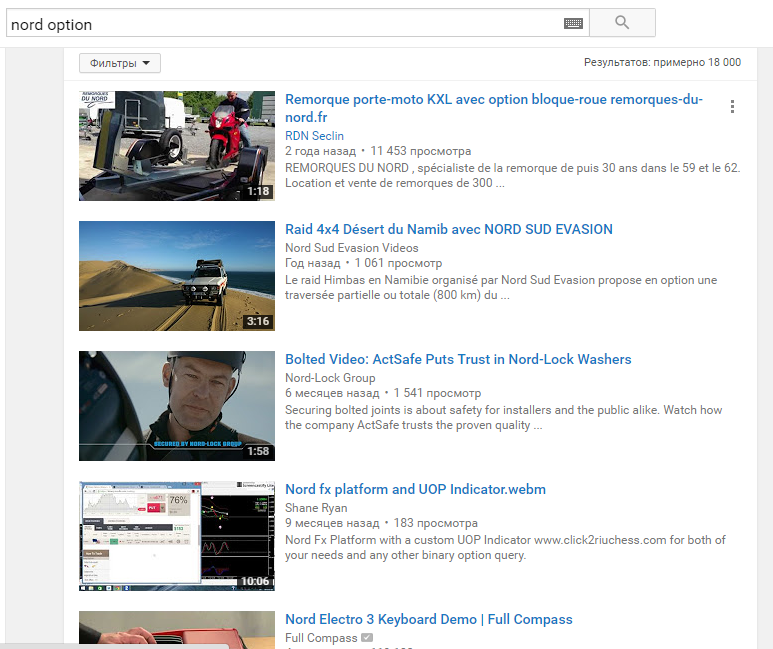Open three-dot menu for Remorque video
Image resolution: width=773 pixels, height=649 pixels.
733,107
